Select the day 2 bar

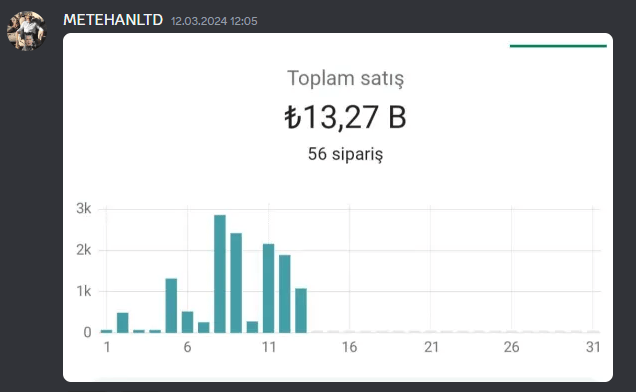pos(122,323)
